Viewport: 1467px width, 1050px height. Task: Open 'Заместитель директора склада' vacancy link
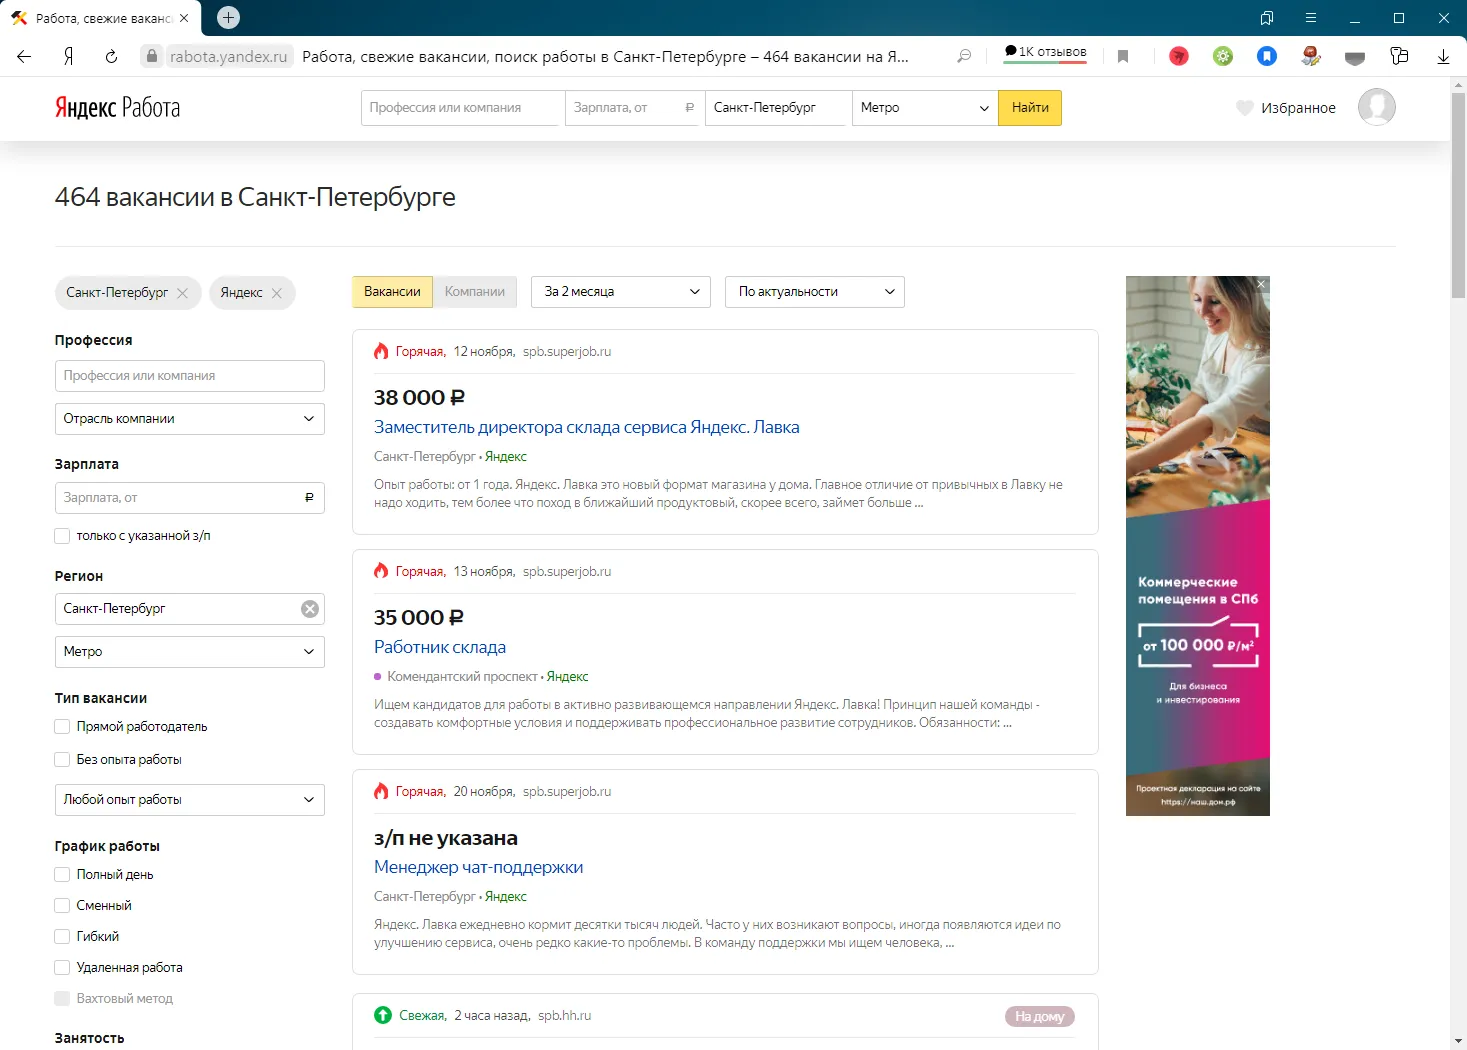[587, 427]
